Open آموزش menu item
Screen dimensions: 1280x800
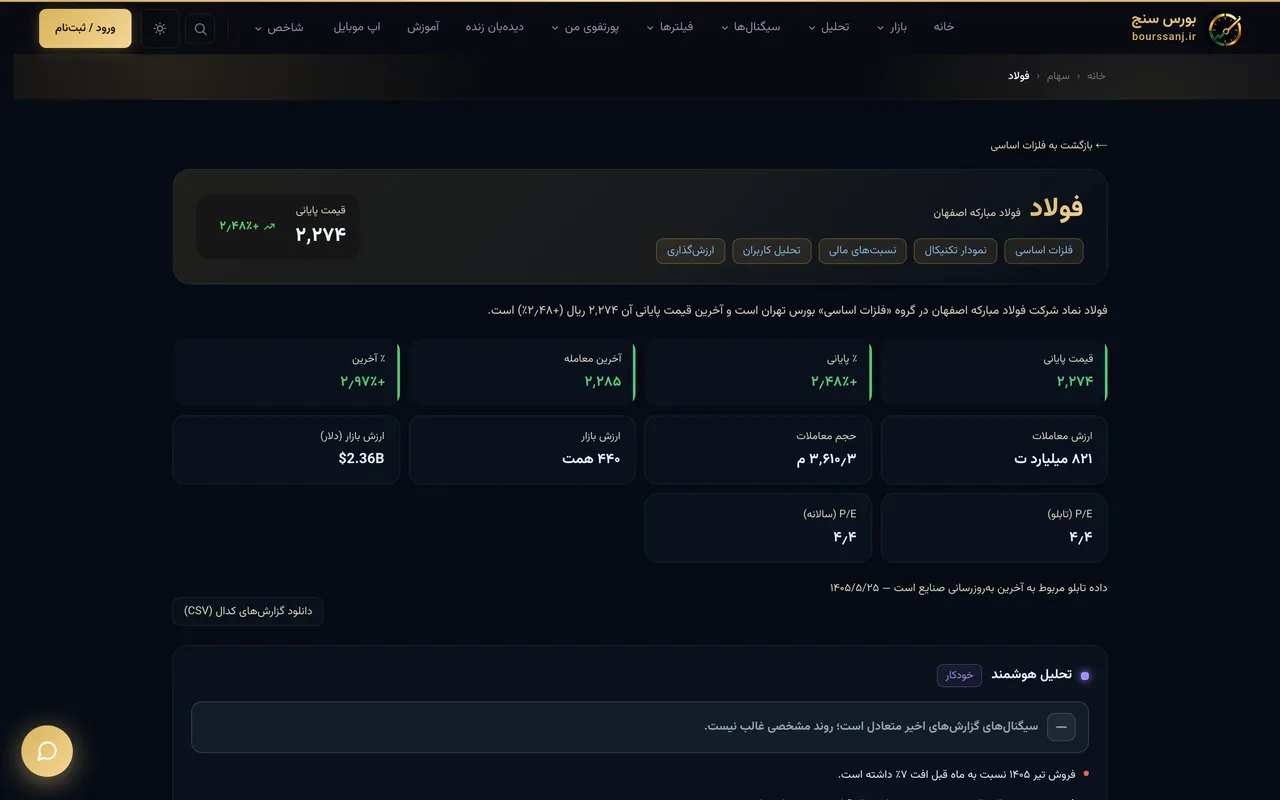(423, 27)
